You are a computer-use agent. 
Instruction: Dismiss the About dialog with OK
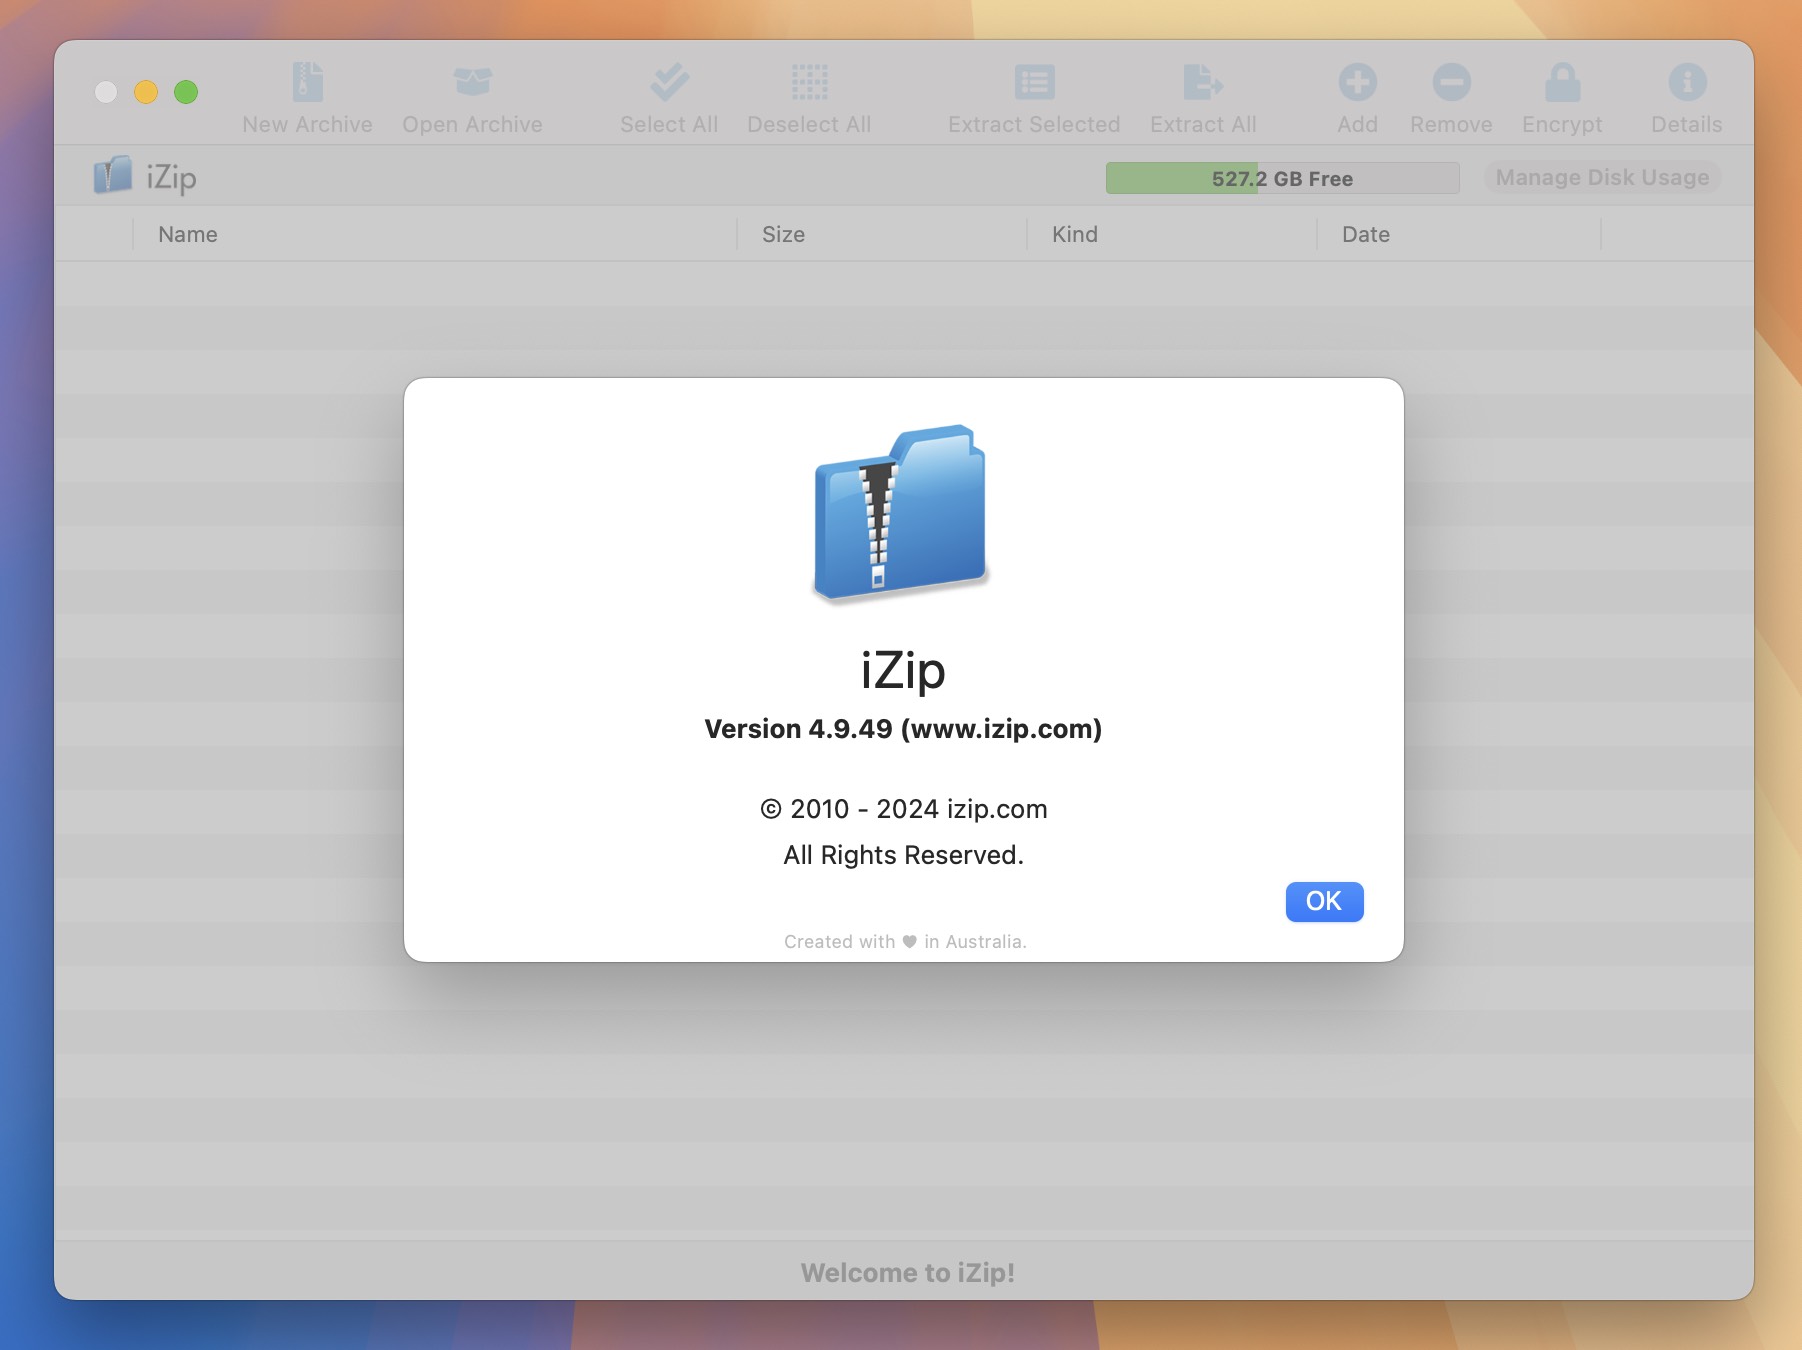pyautogui.click(x=1324, y=901)
